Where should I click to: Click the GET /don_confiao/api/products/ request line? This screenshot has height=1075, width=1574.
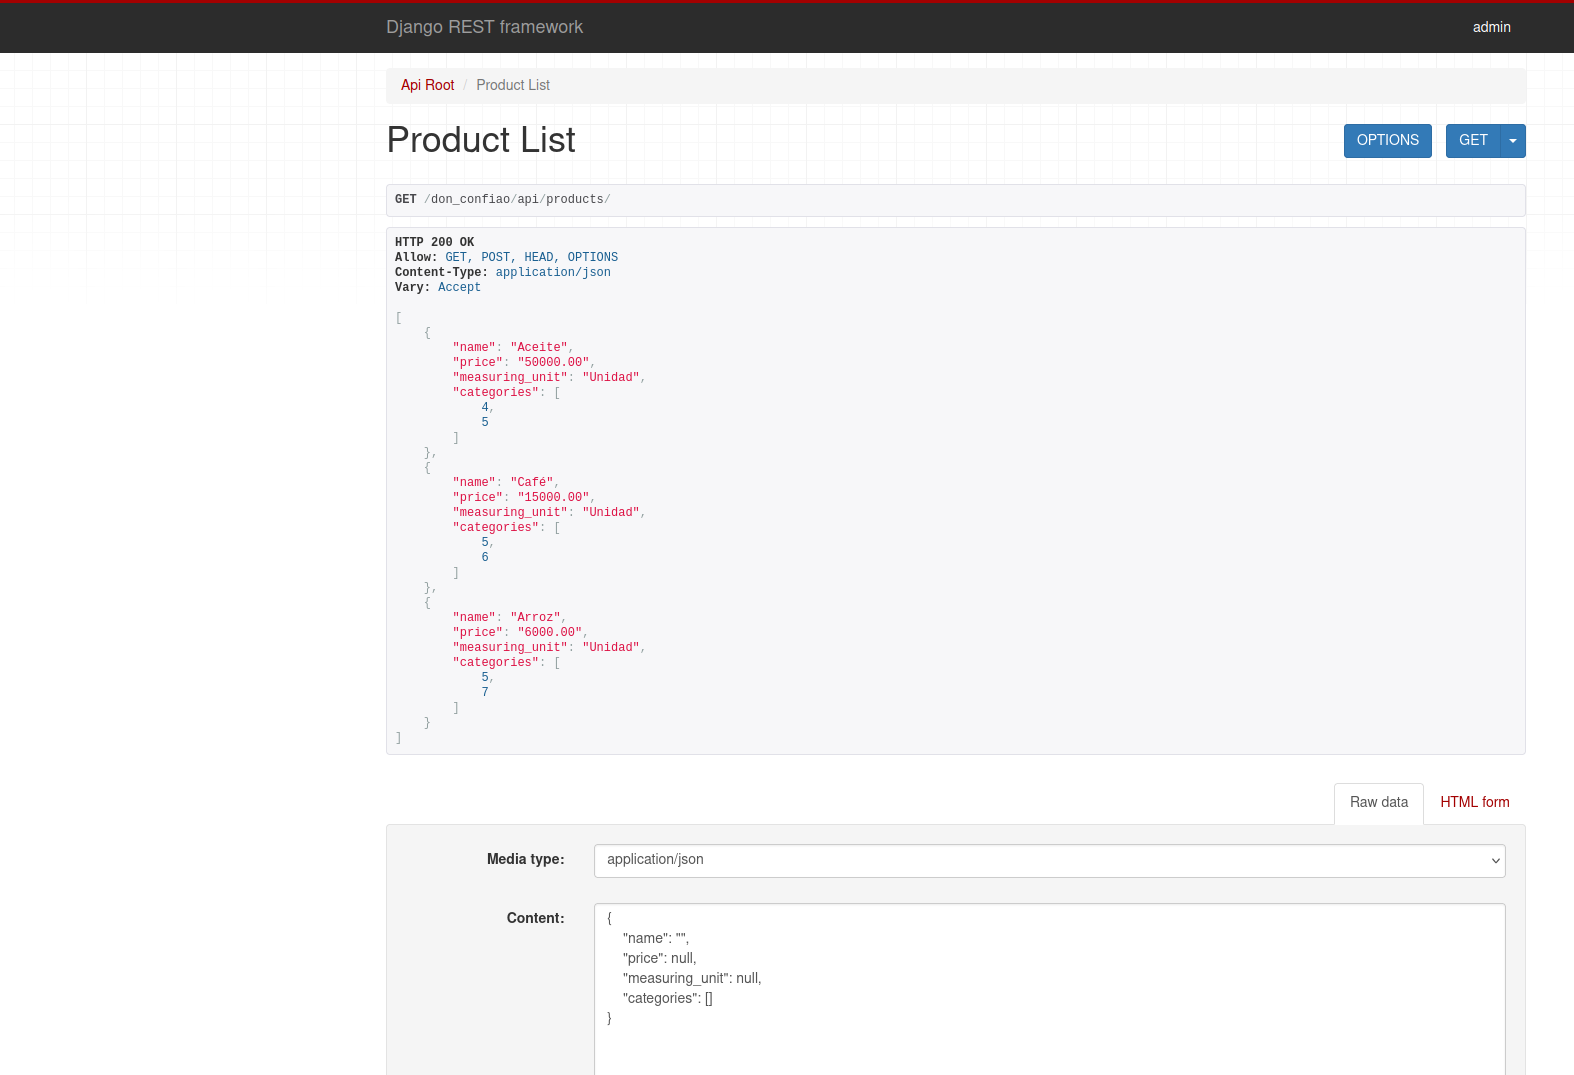pos(502,200)
